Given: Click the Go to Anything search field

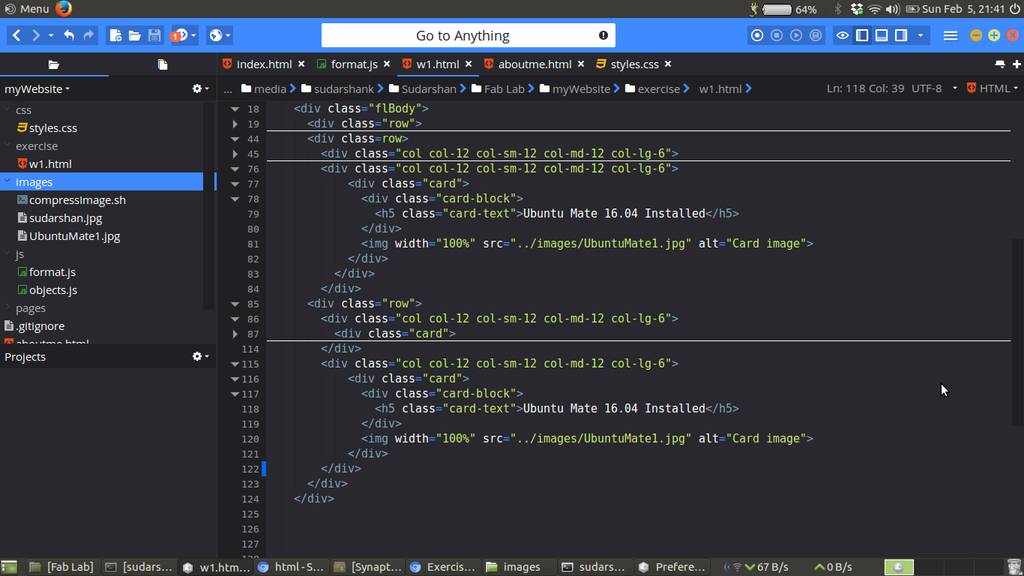Looking at the screenshot, I should click(x=468, y=35).
